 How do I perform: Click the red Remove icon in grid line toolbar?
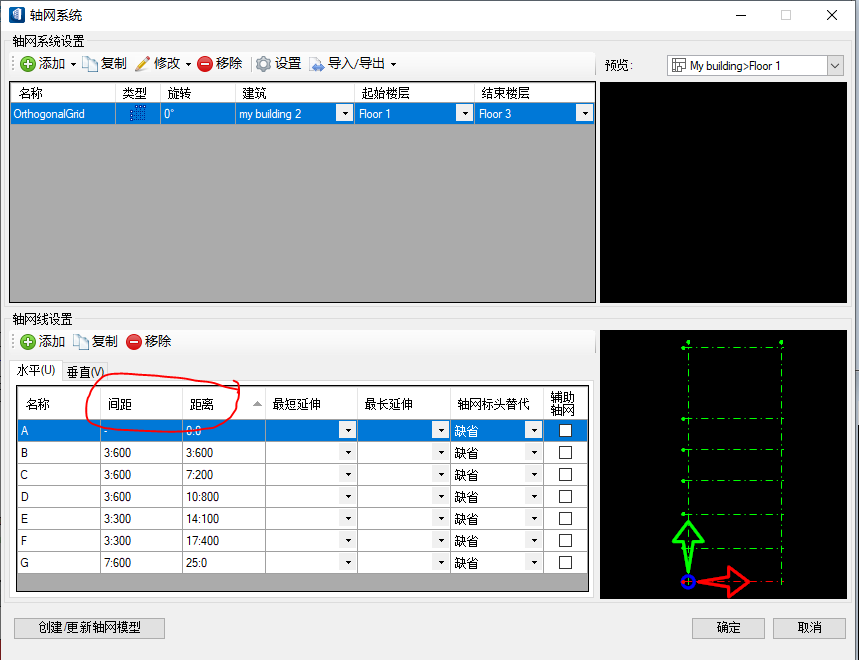[x=134, y=342]
